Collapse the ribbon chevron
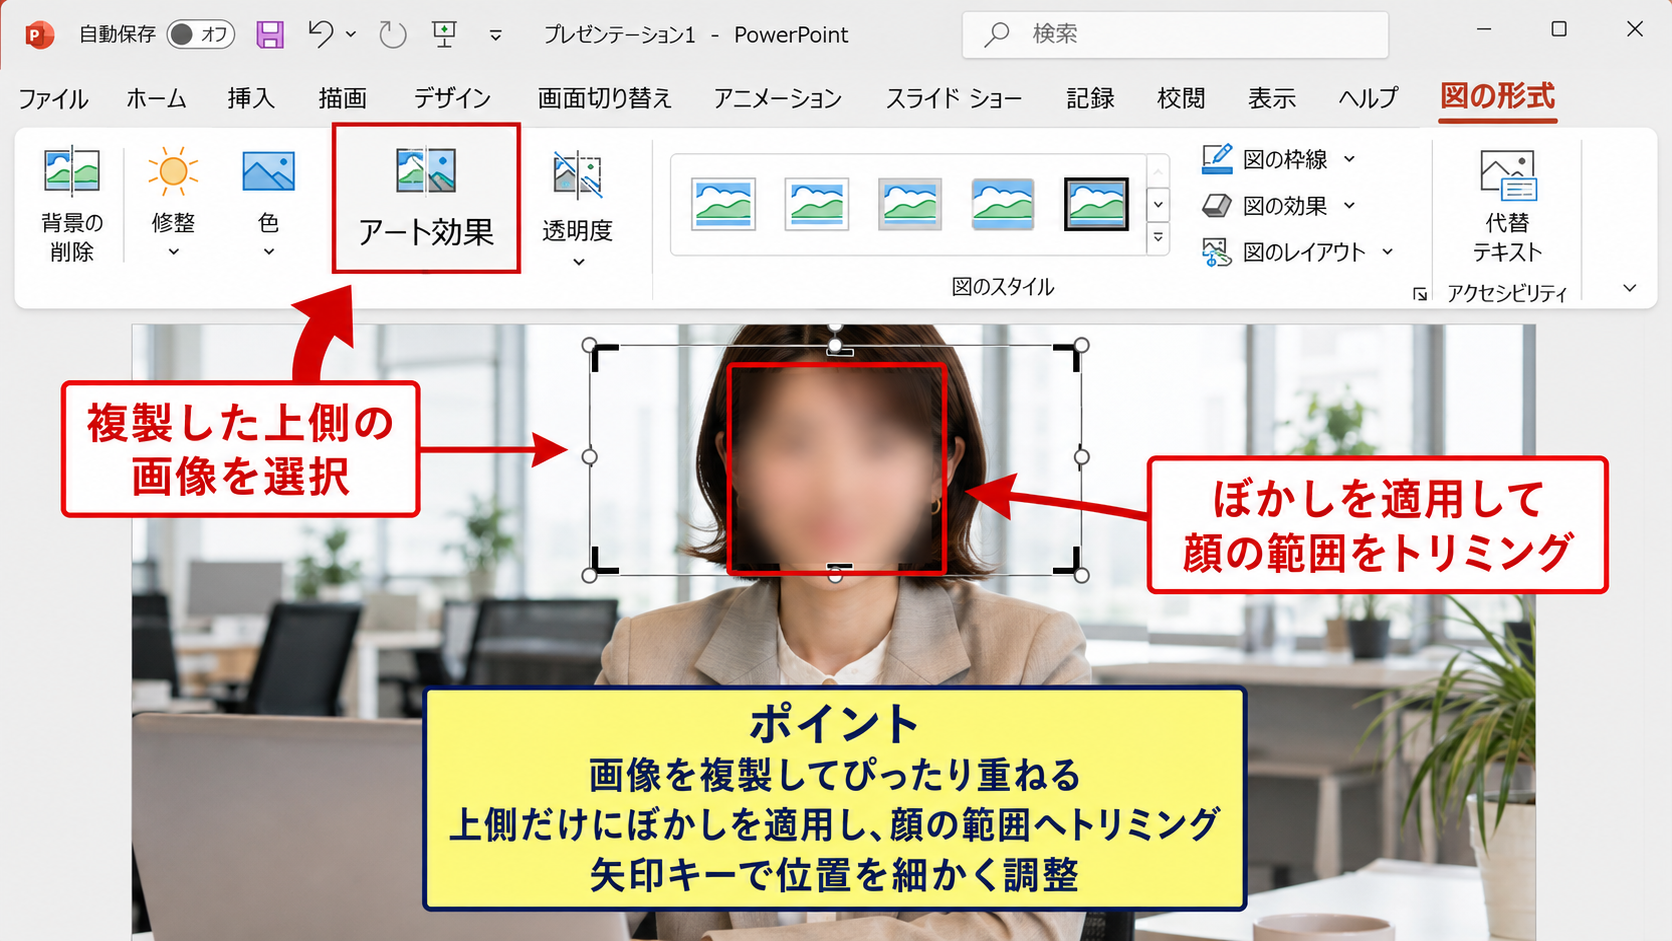Image resolution: width=1672 pixels, height=941 pixels. pos(1630,288)
